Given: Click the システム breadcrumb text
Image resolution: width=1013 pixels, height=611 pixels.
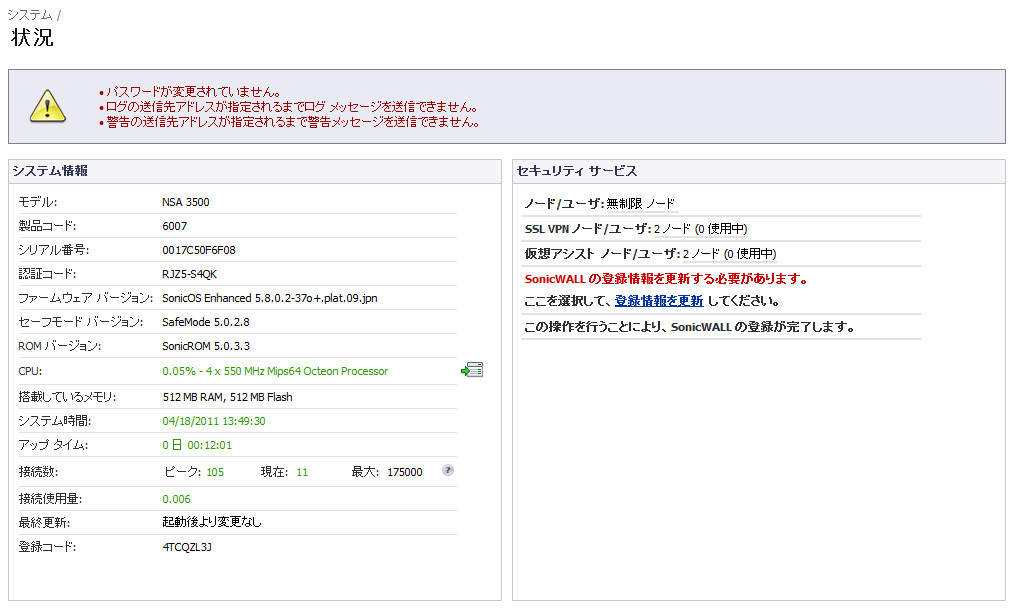Looking at the screenshot, I should (x=30, y=15).
